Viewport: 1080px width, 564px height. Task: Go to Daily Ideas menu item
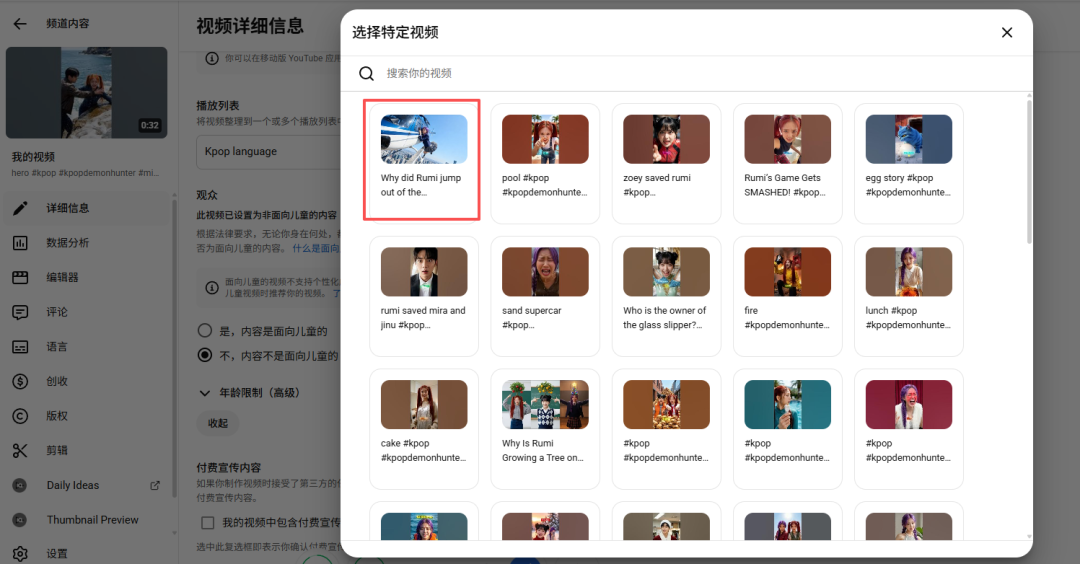[86, 485]
